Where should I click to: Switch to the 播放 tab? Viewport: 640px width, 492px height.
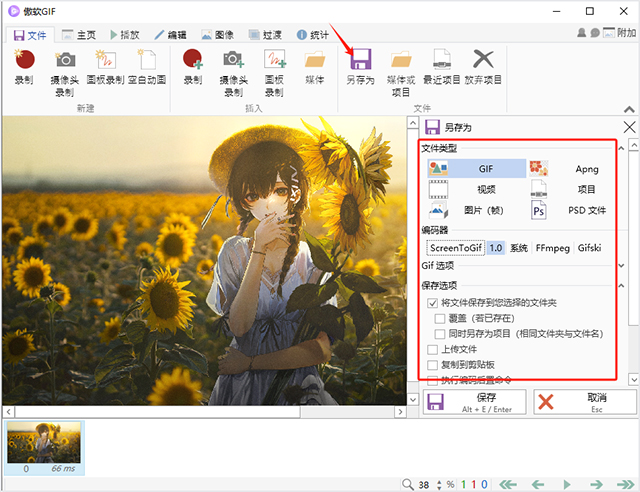125,35
